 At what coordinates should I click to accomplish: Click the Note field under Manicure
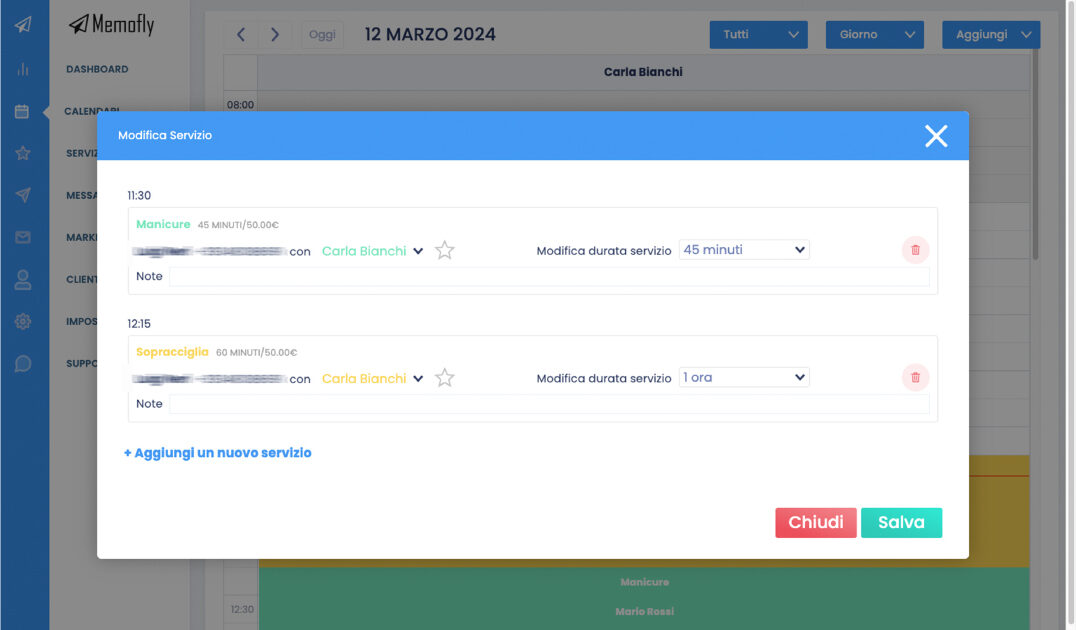point(548,277)
